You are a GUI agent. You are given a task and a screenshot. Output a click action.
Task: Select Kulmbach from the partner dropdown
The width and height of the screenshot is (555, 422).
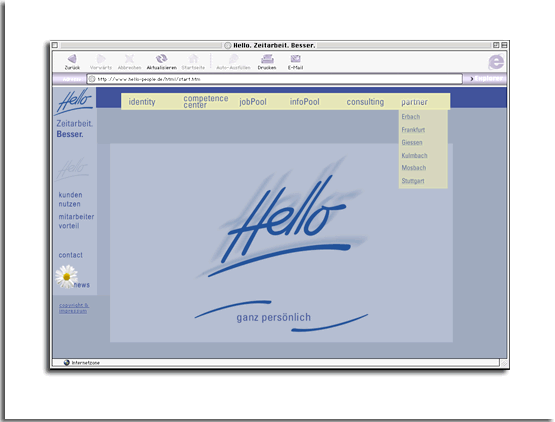(414, 156)
